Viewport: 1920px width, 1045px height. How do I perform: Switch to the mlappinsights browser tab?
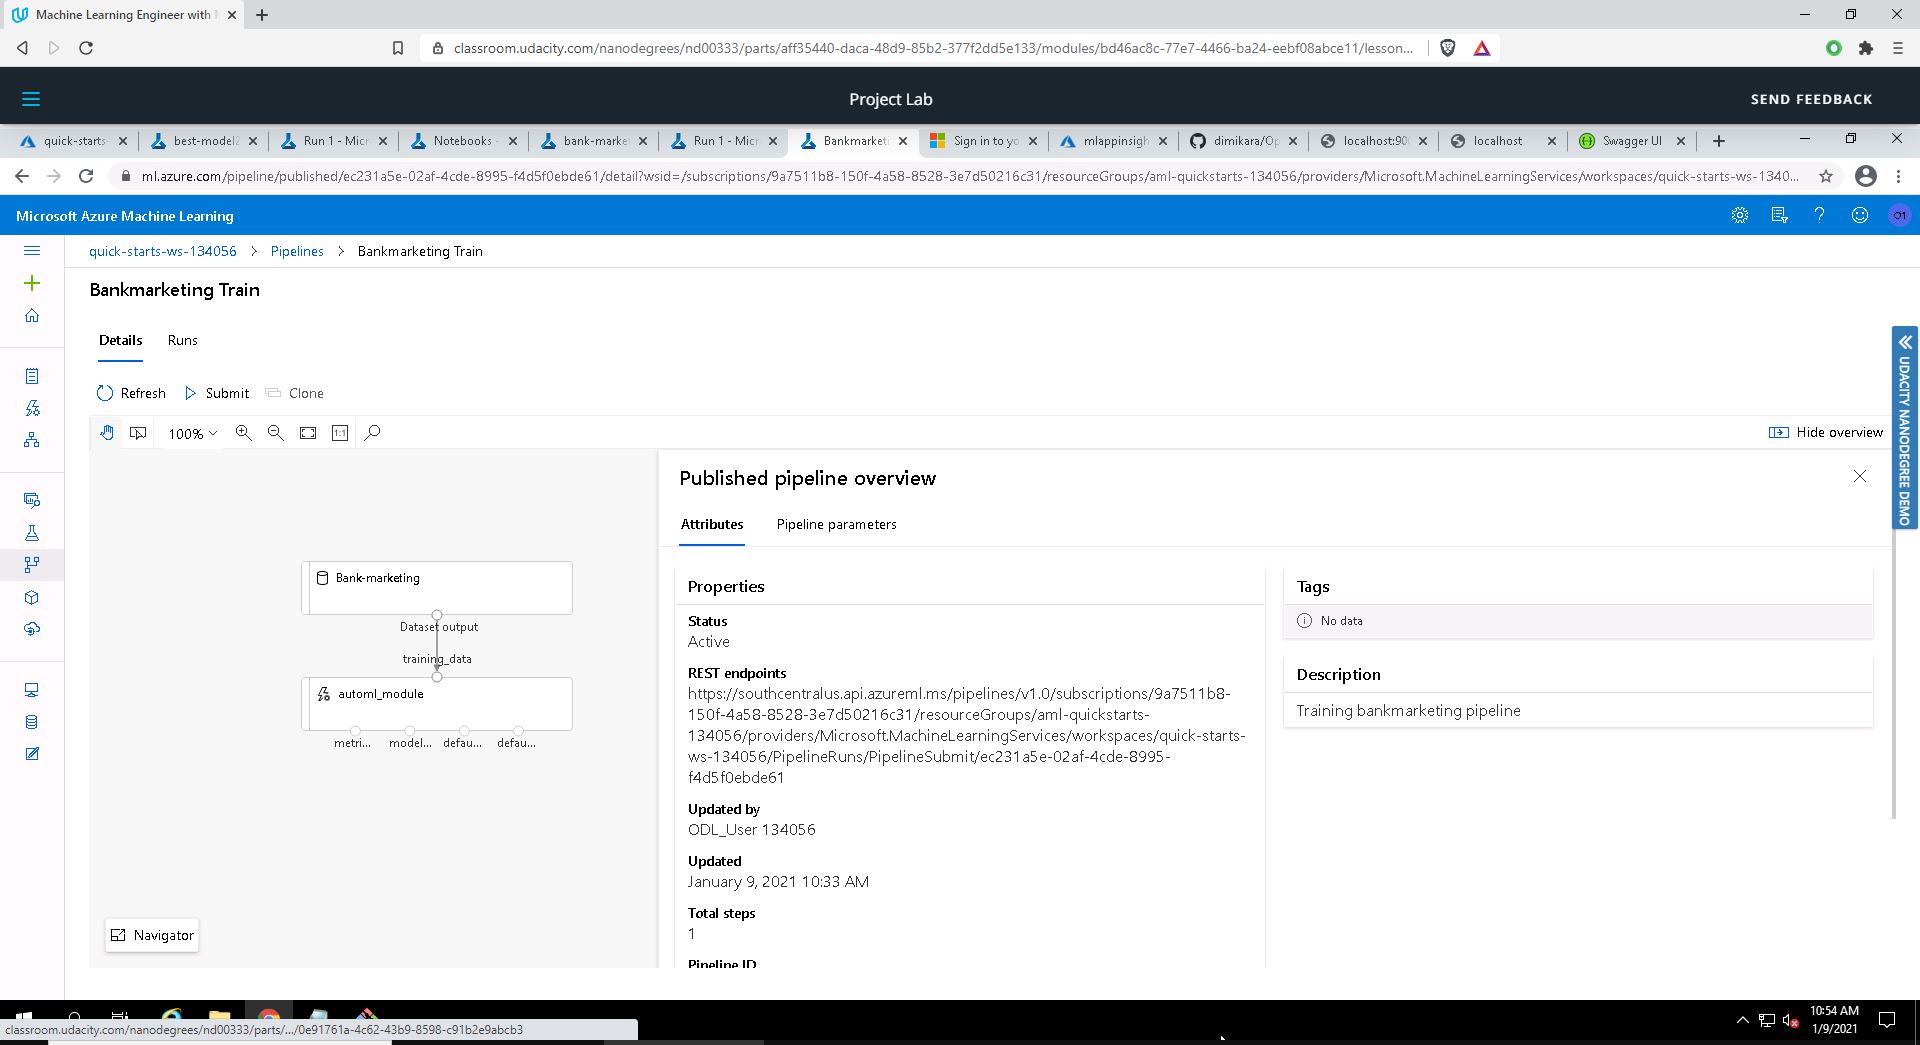pyautogui.click(x=1112, y=141)
